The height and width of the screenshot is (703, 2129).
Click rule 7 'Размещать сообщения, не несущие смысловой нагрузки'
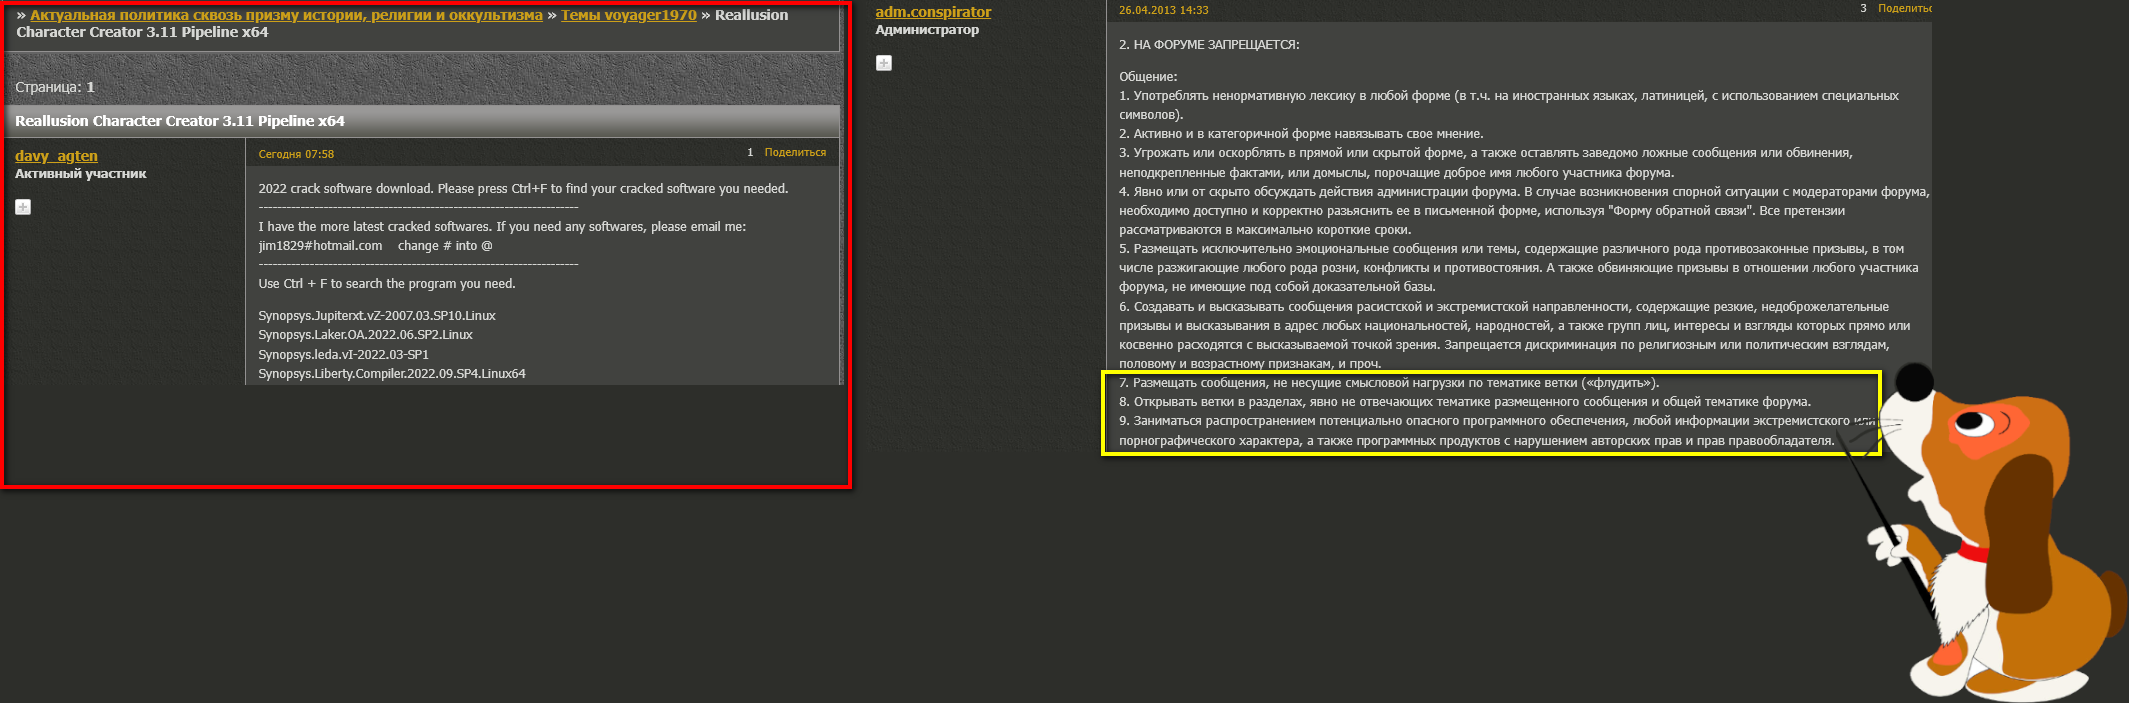click(x=1389, y=383)
